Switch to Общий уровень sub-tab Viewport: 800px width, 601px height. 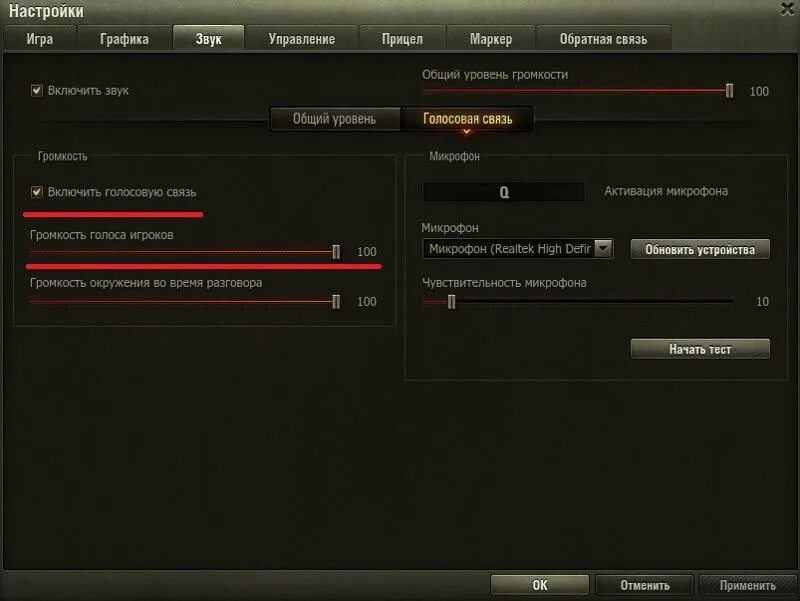335,119
